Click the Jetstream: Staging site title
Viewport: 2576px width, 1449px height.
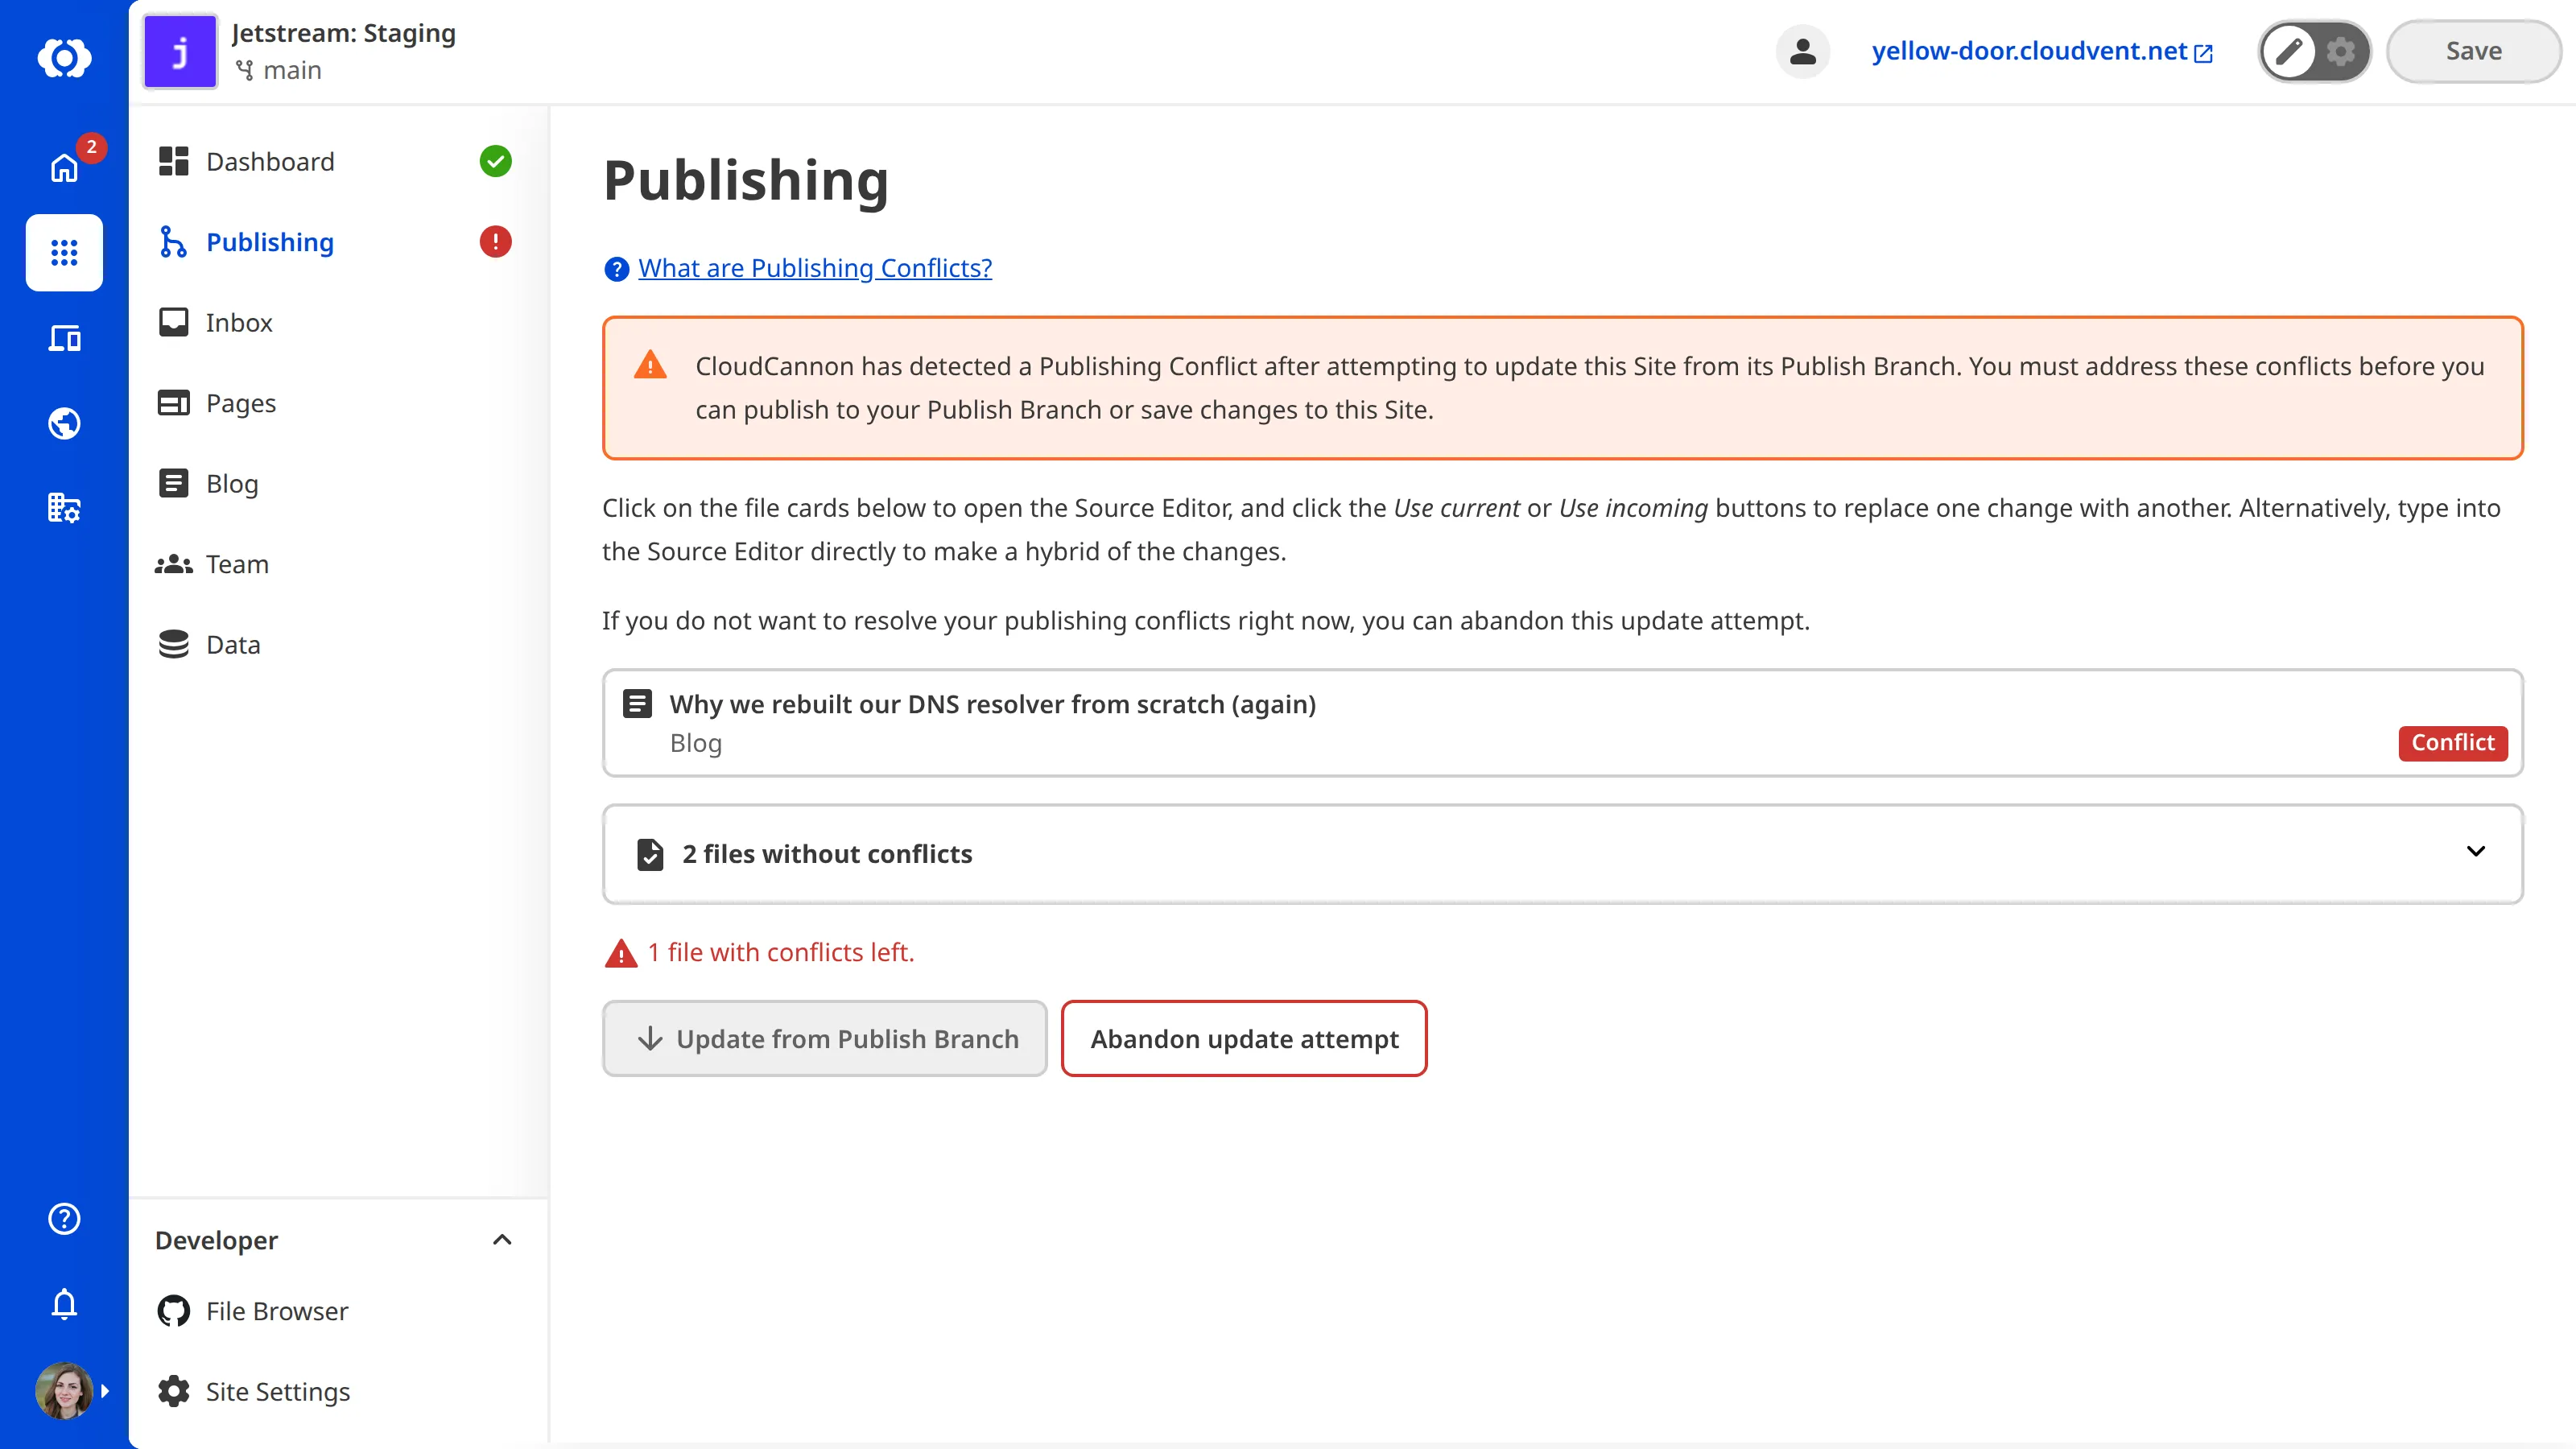[343, 33]
